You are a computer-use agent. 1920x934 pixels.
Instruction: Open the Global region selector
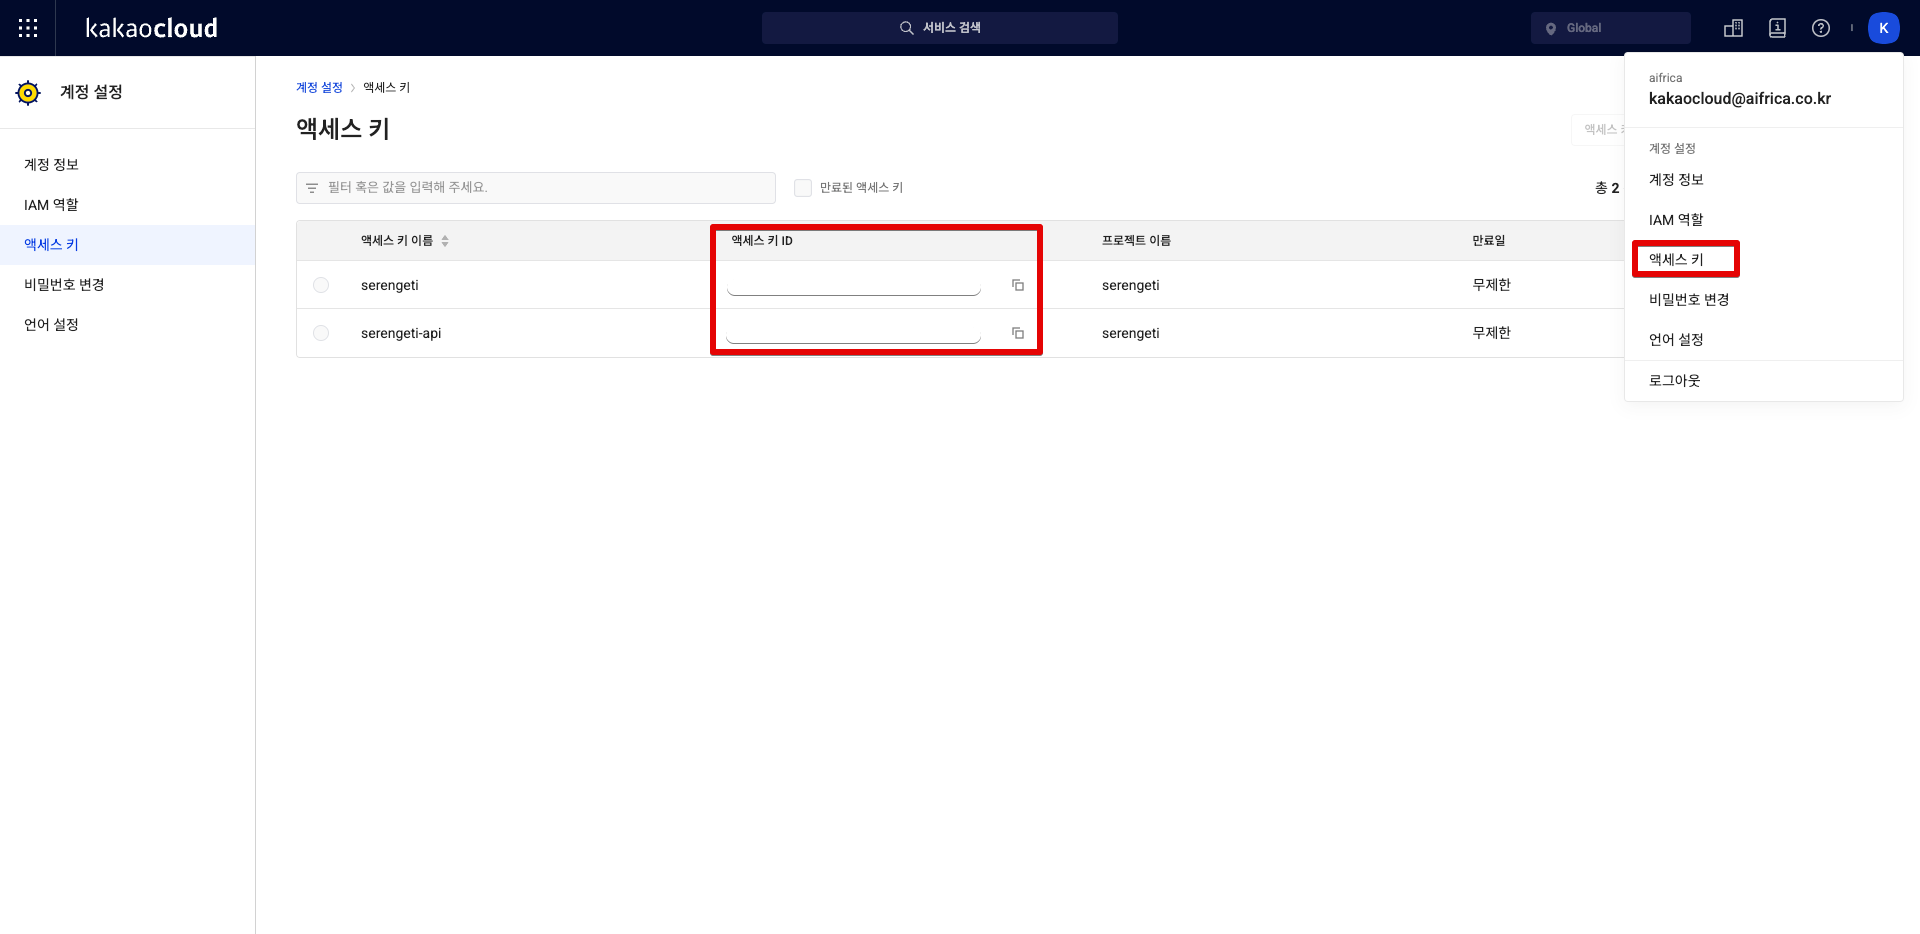tap(1610, 28)
